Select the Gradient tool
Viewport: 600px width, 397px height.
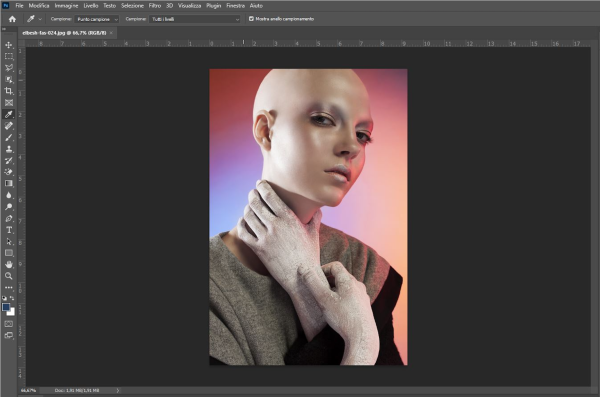pyautogui.click(x=8, y=183)
